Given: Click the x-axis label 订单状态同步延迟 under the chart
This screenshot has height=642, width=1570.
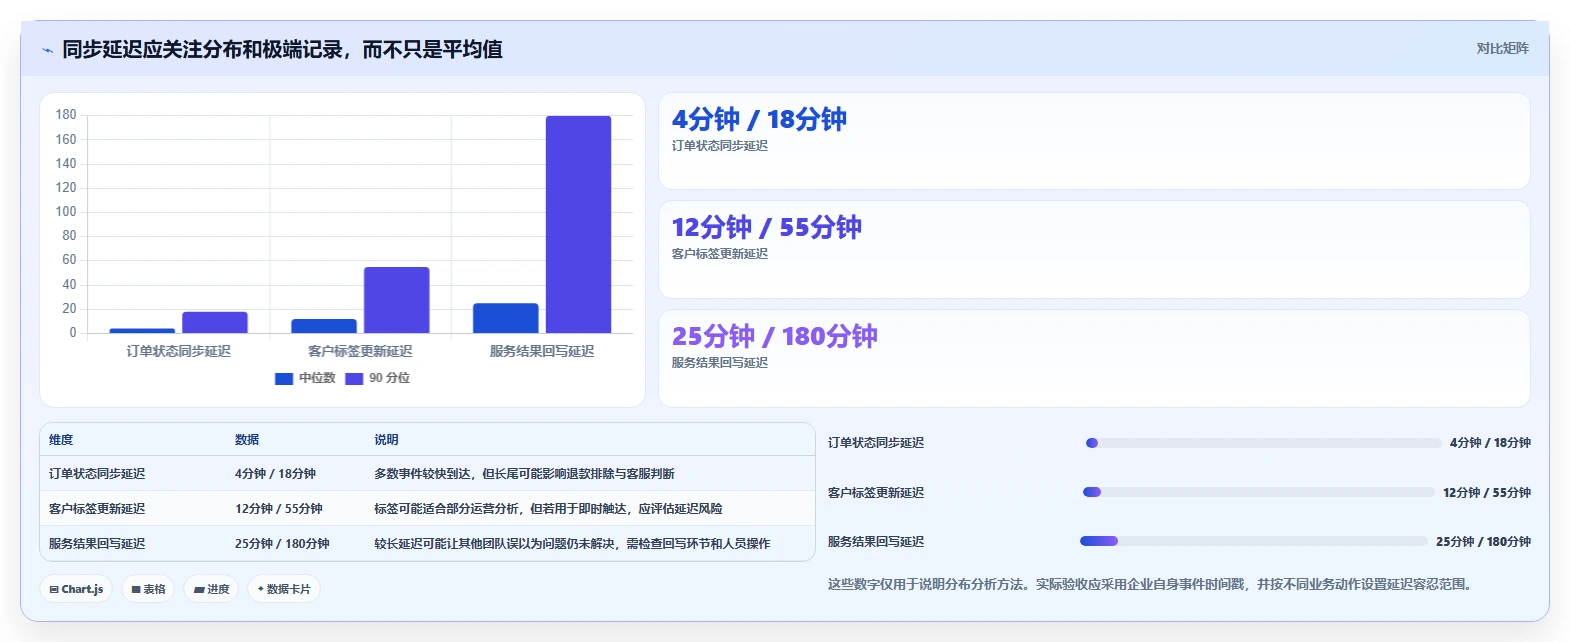Looking at the screenshot, I should click(x=178, y=351).
